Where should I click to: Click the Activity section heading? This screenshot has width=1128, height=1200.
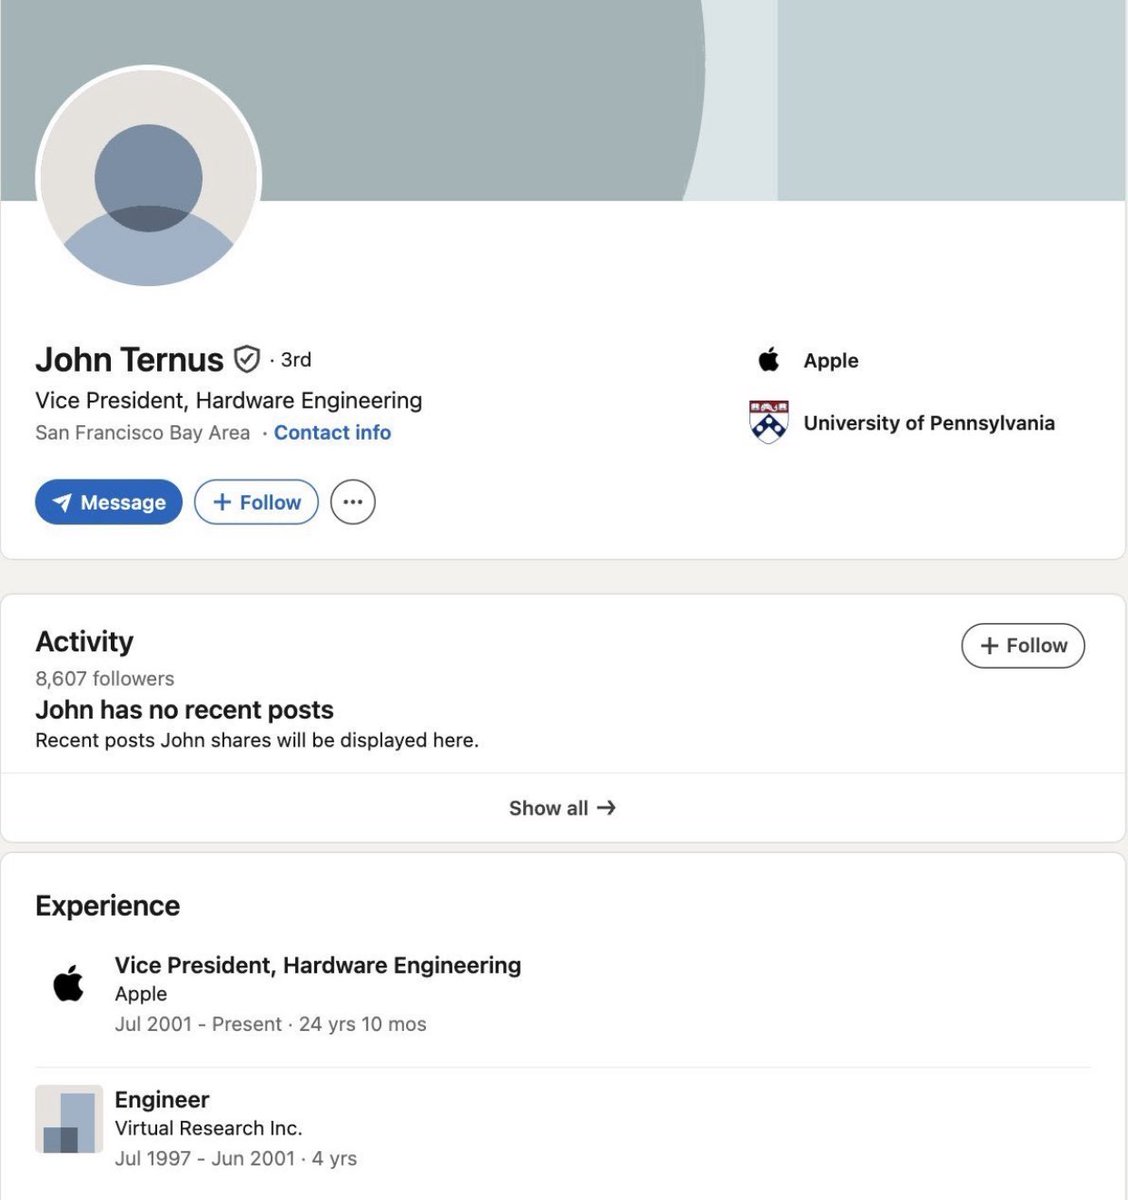click(x=84, y=642)
